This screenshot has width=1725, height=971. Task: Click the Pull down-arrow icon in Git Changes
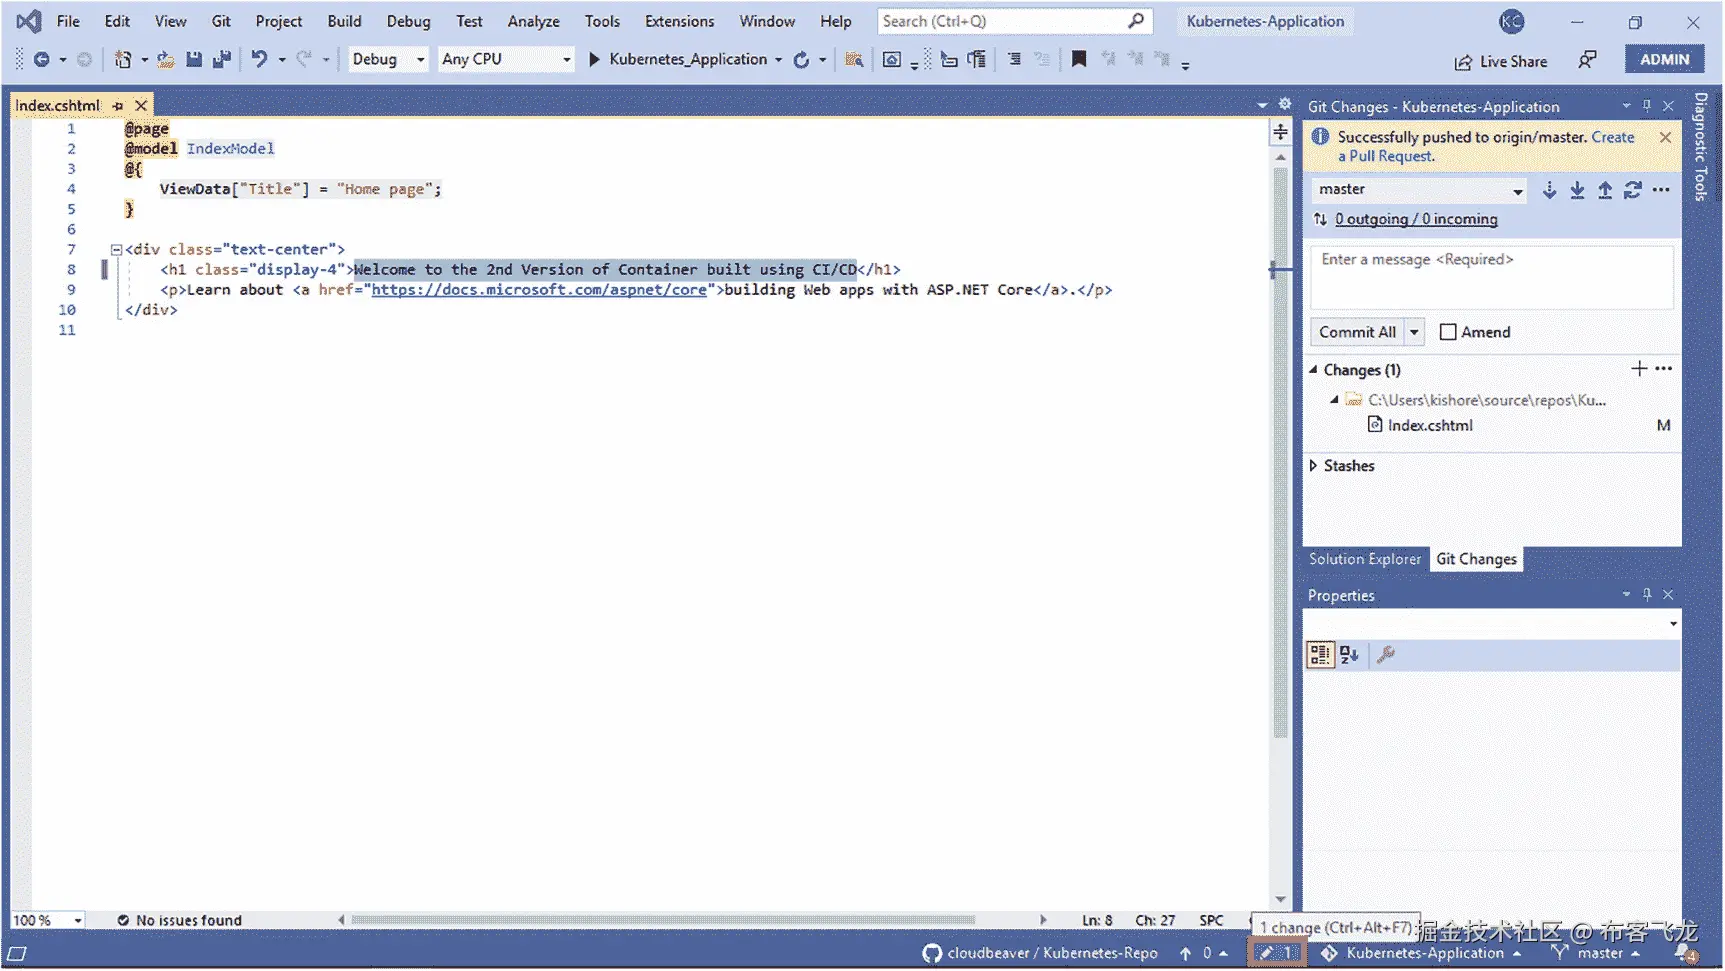pos(1577,190)
